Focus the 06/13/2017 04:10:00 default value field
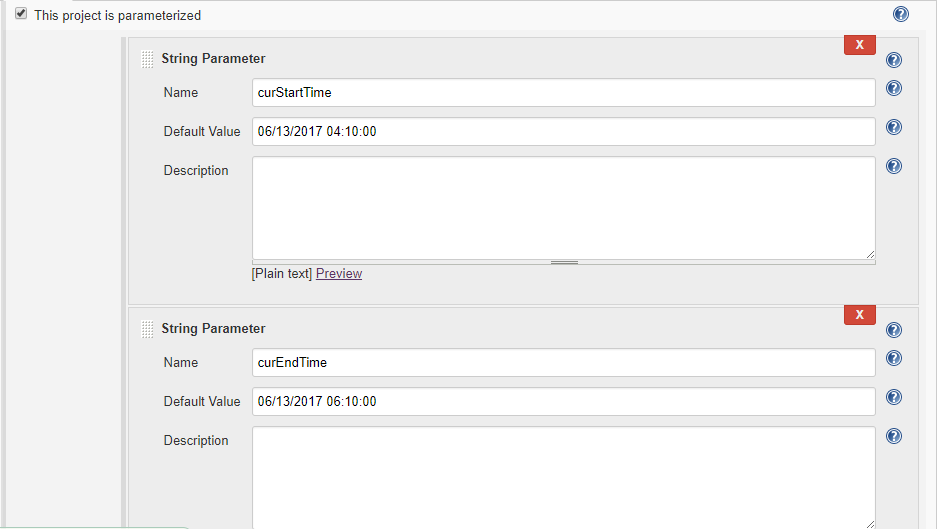Image resolution: width=938 pixels, height=529 pixels. tap(564, 132)
